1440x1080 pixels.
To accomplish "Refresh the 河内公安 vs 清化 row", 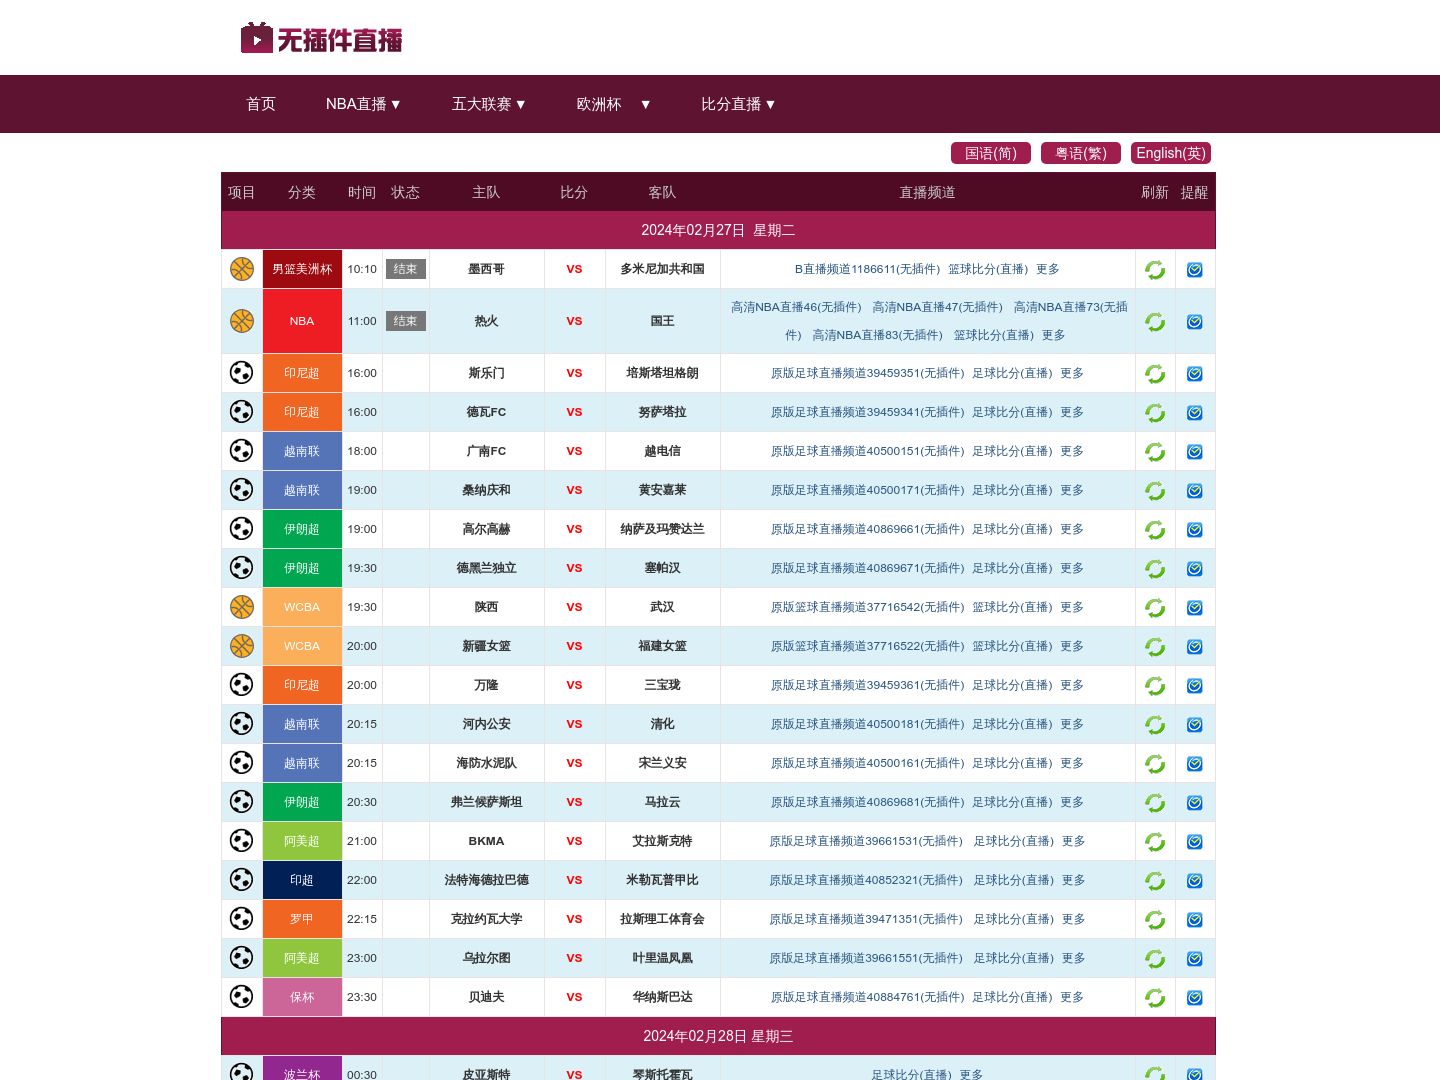I will 1155,725.
